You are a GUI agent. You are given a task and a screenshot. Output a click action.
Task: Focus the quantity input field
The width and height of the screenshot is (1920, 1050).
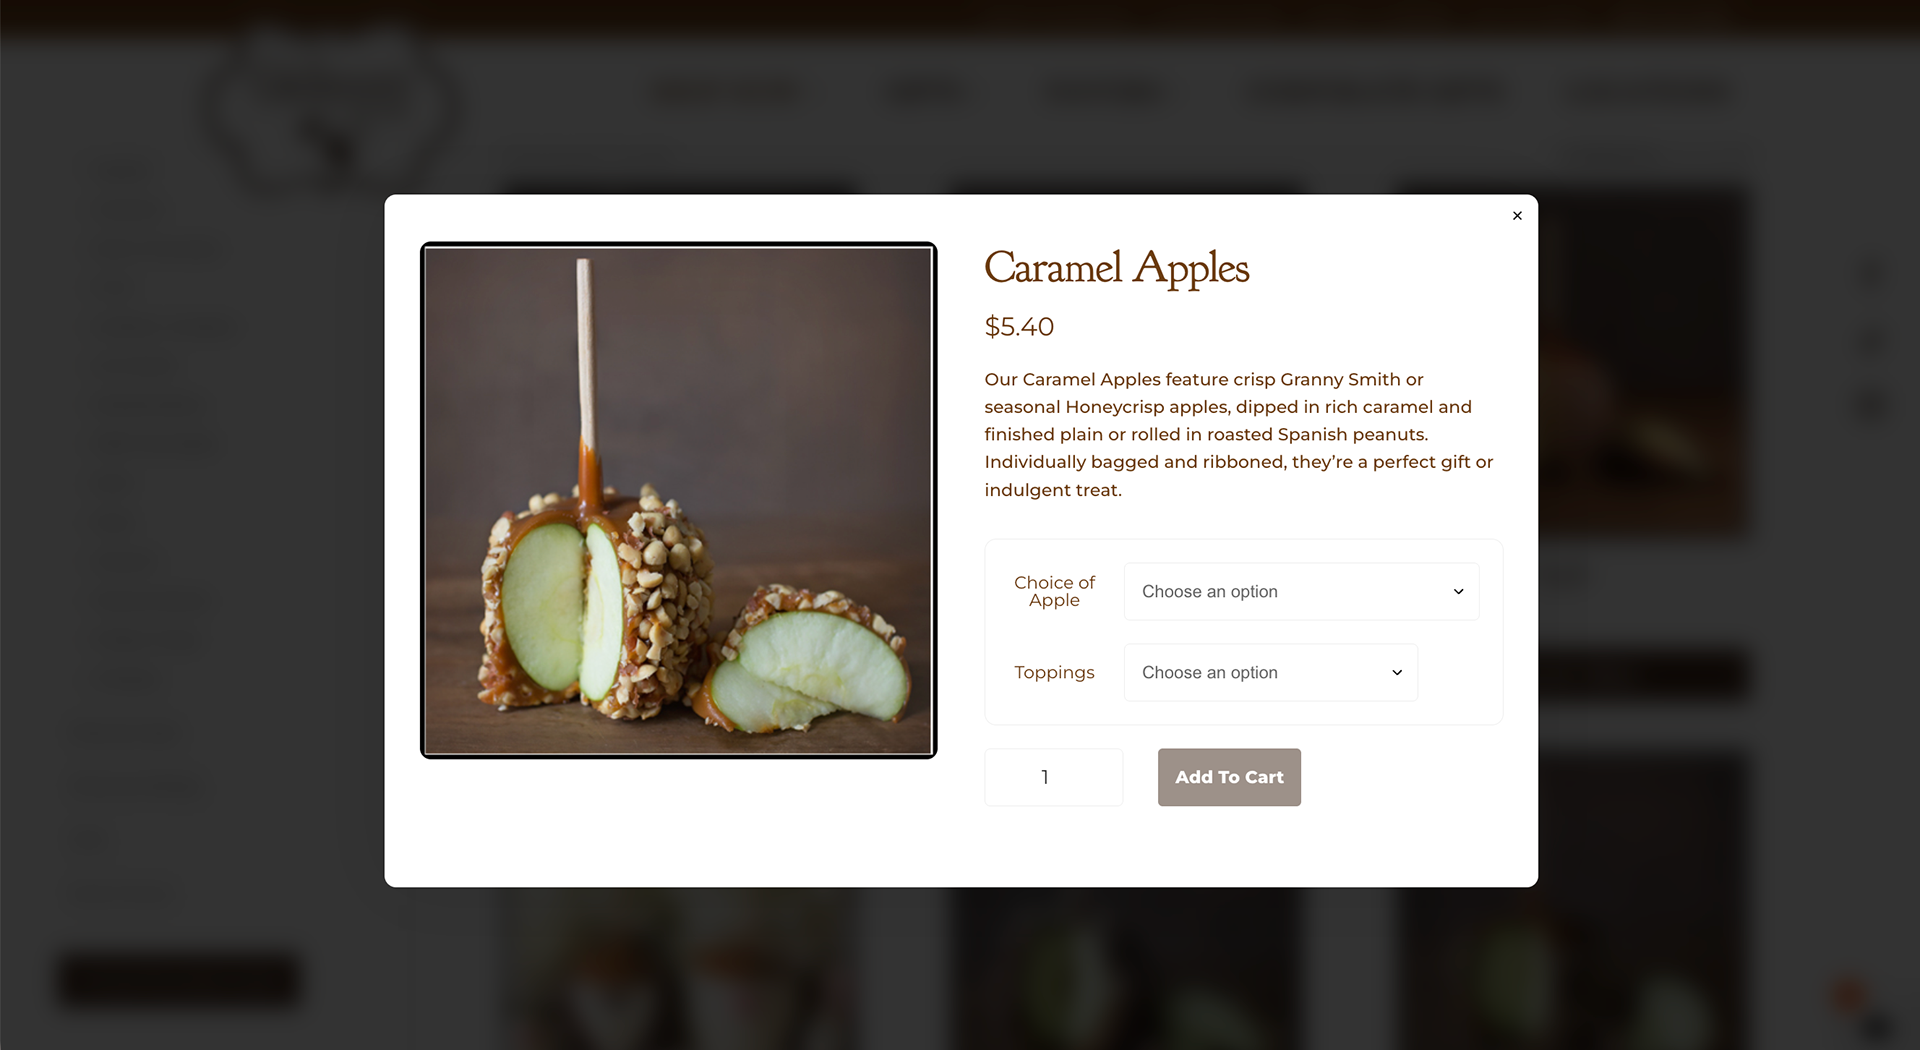(1053, 777)
